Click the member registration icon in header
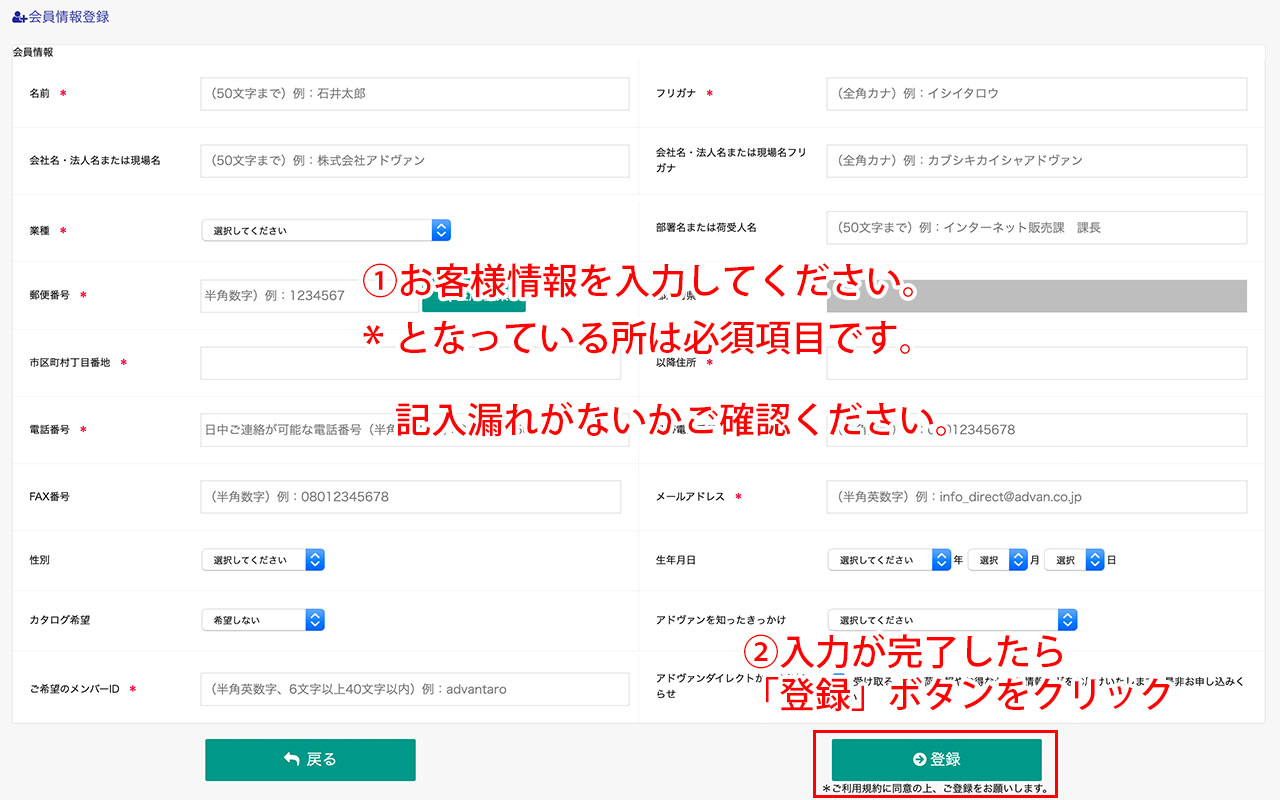Image resolution: width=1280 pixels, height=800 pixels. 19,17
